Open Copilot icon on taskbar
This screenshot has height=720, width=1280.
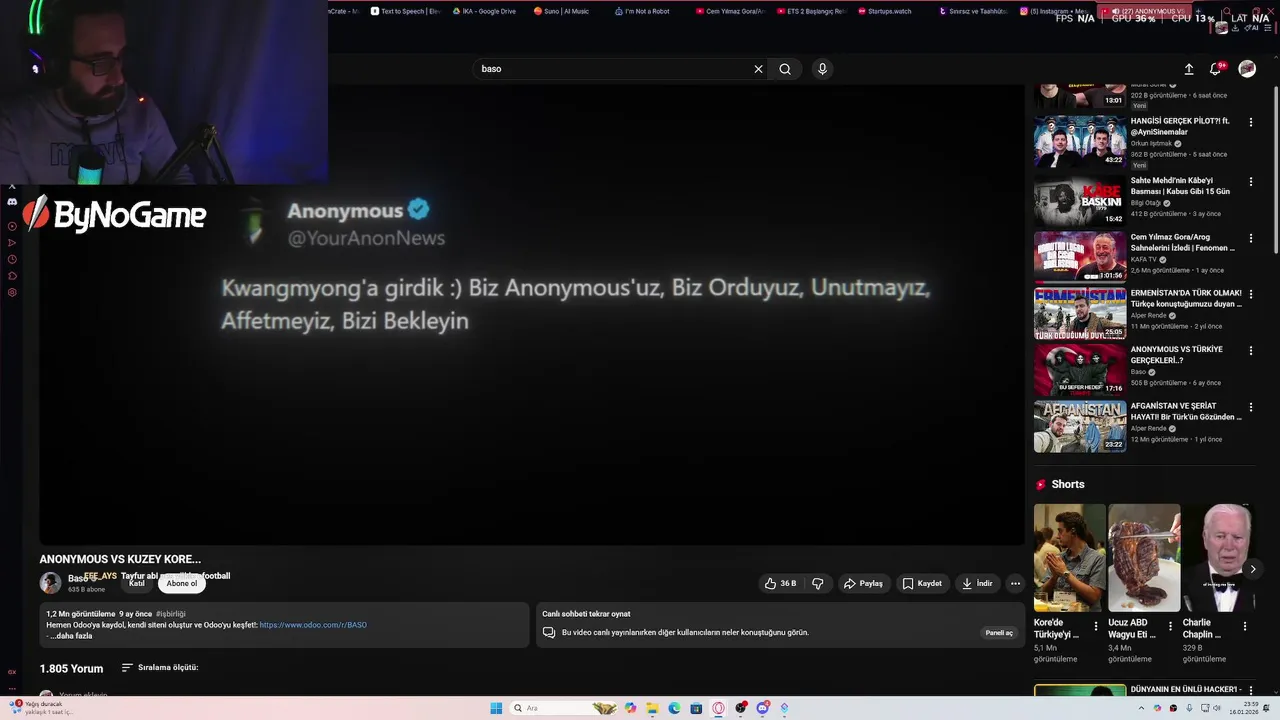[x=630, y=708]
